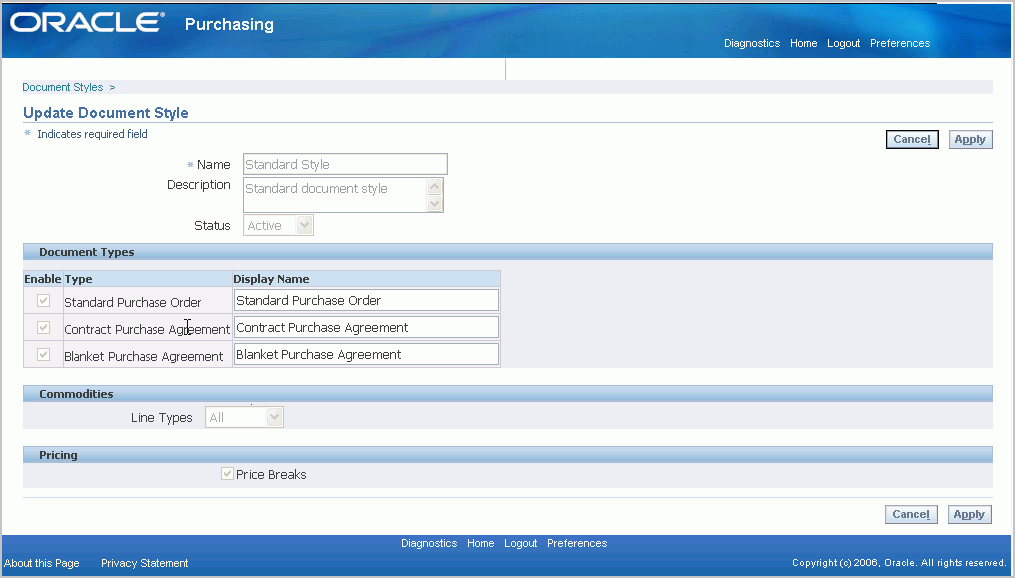Click the bottom Cancel button
The height and width of the screenshot is (578, 1015).
[x=911, y=514]
